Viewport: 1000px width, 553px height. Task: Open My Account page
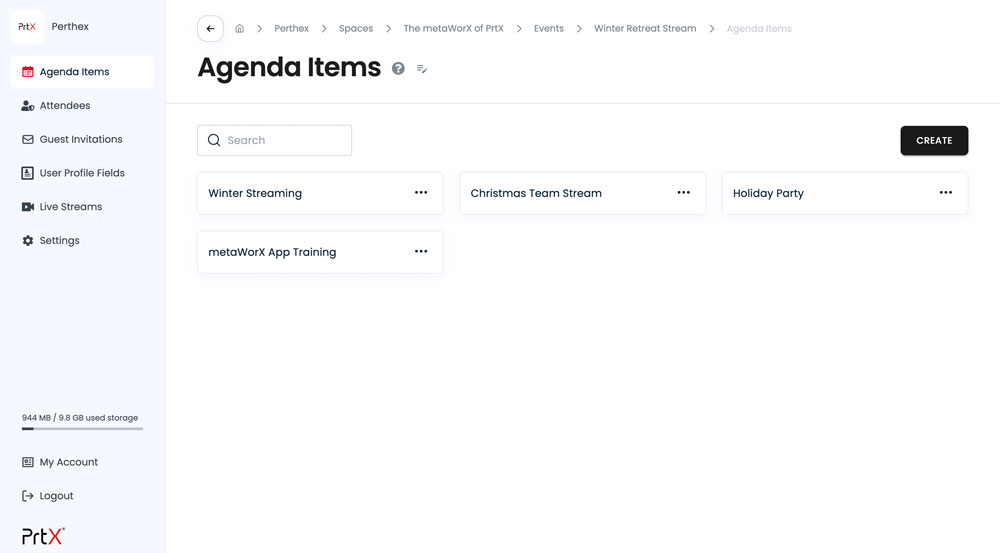click(x=68, y=462)
